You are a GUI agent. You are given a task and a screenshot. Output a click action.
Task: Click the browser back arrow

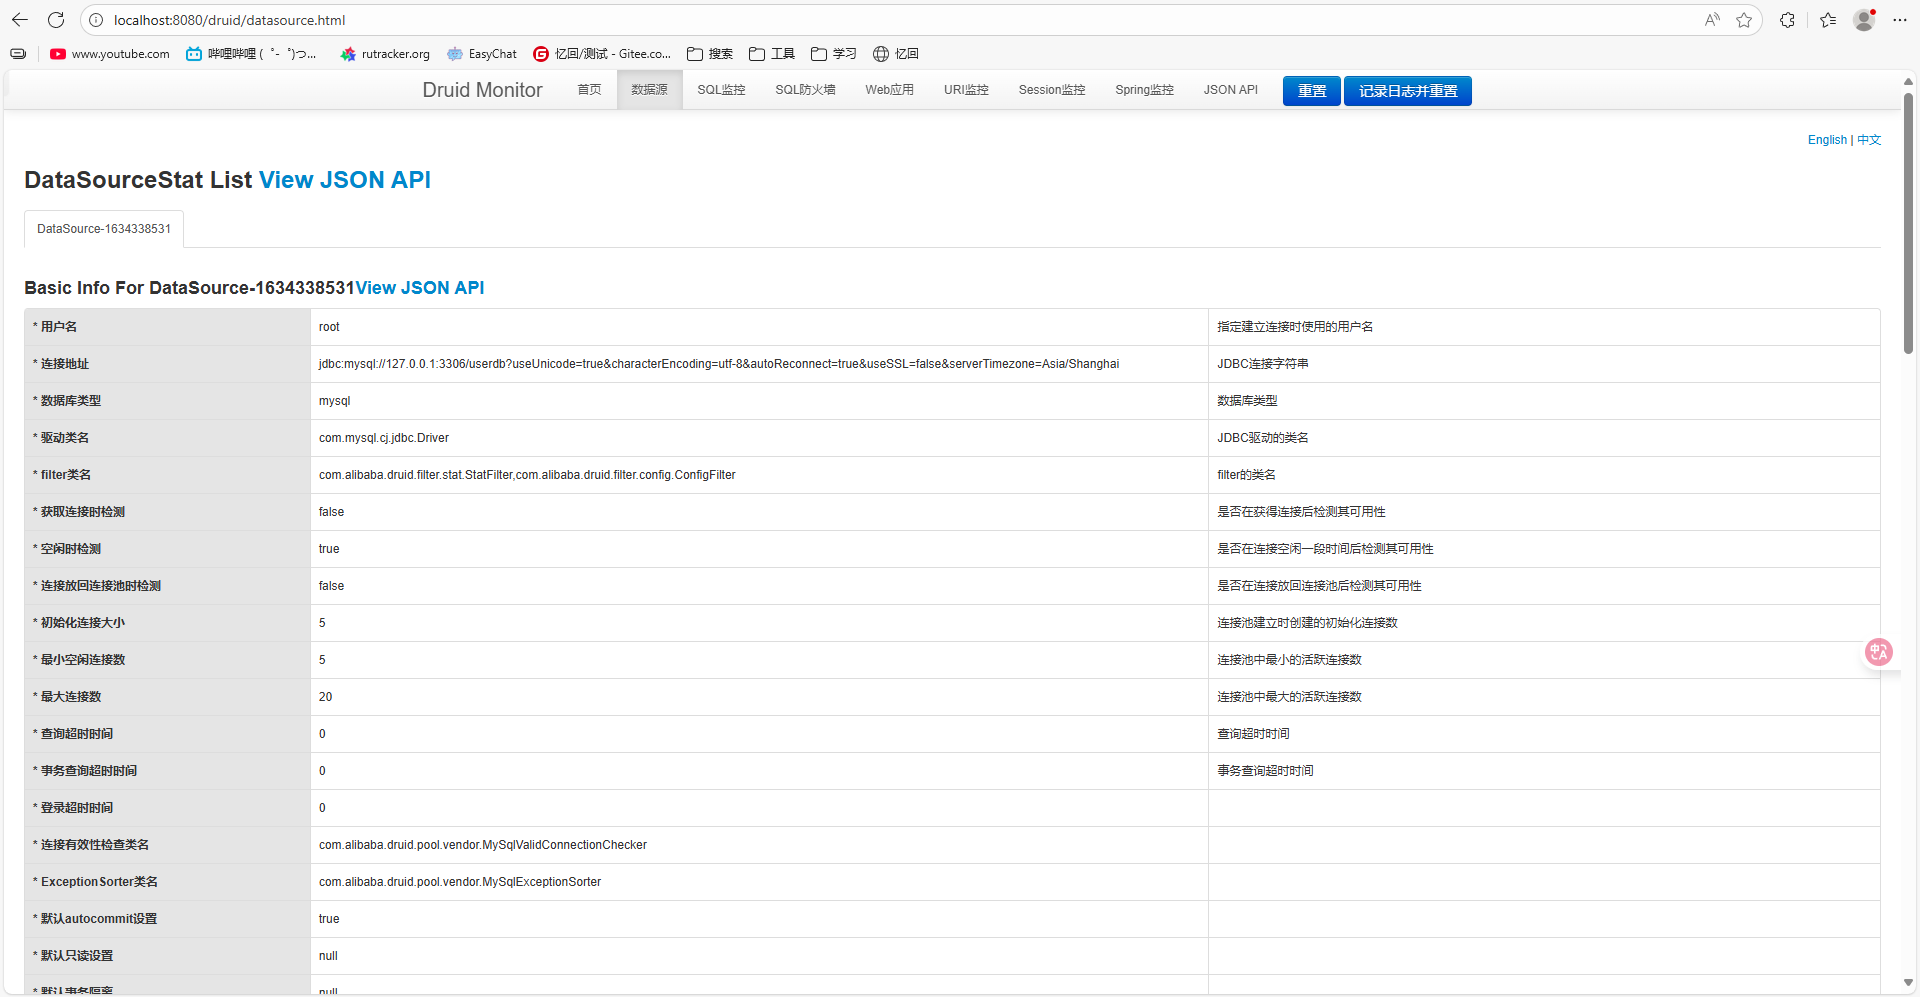20,20
